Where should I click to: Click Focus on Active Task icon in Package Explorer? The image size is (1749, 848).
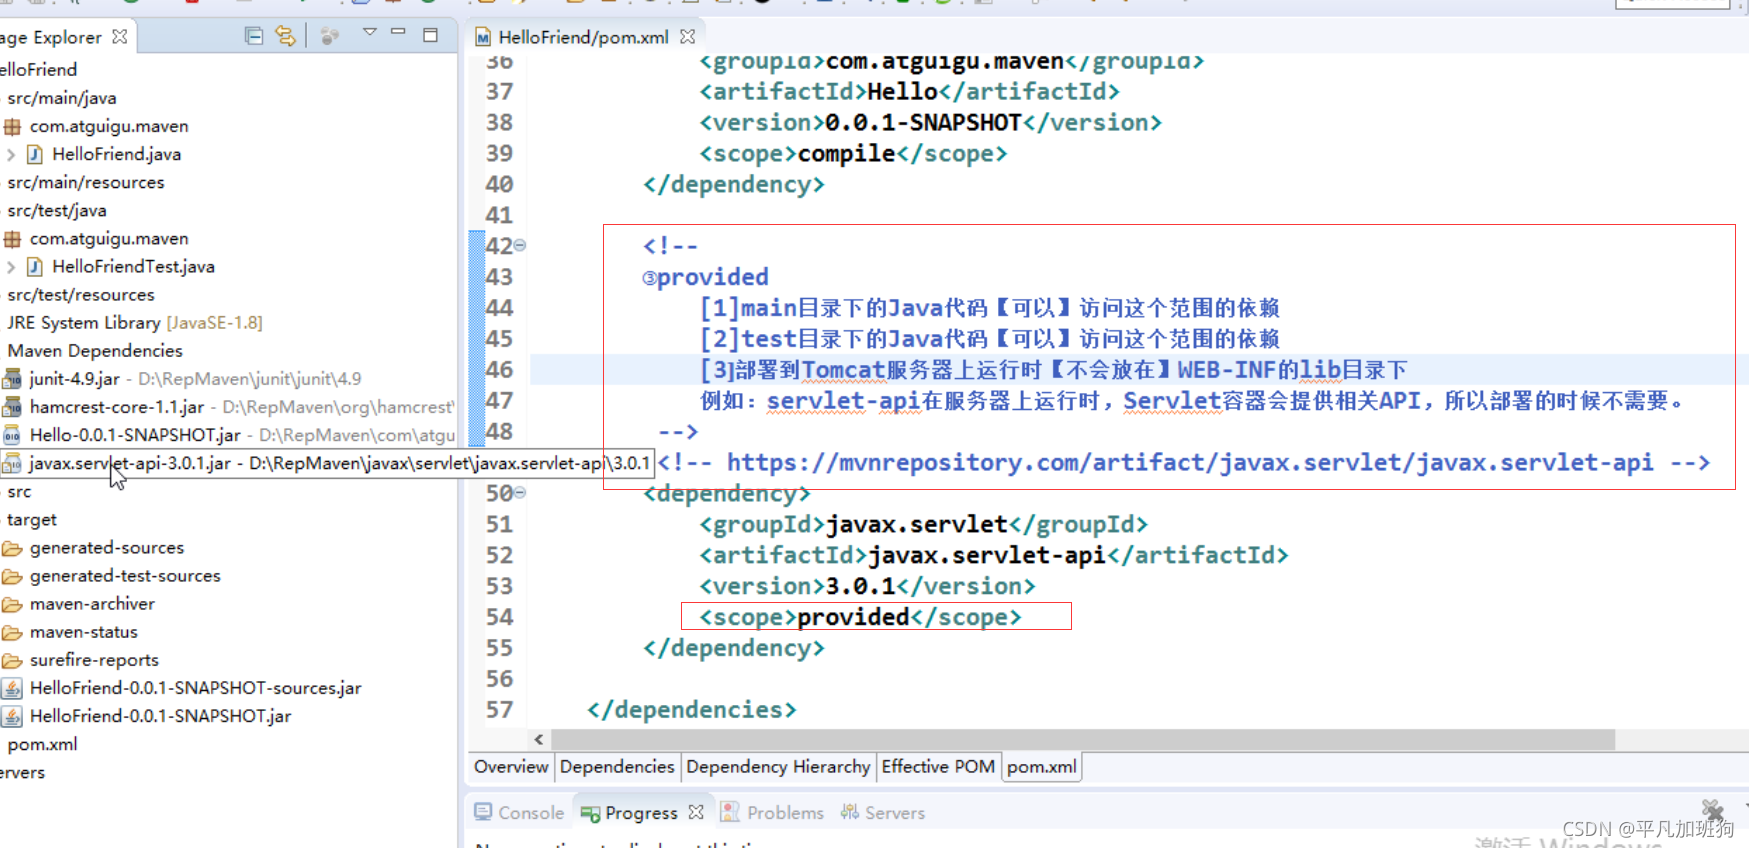click(329, 36)
